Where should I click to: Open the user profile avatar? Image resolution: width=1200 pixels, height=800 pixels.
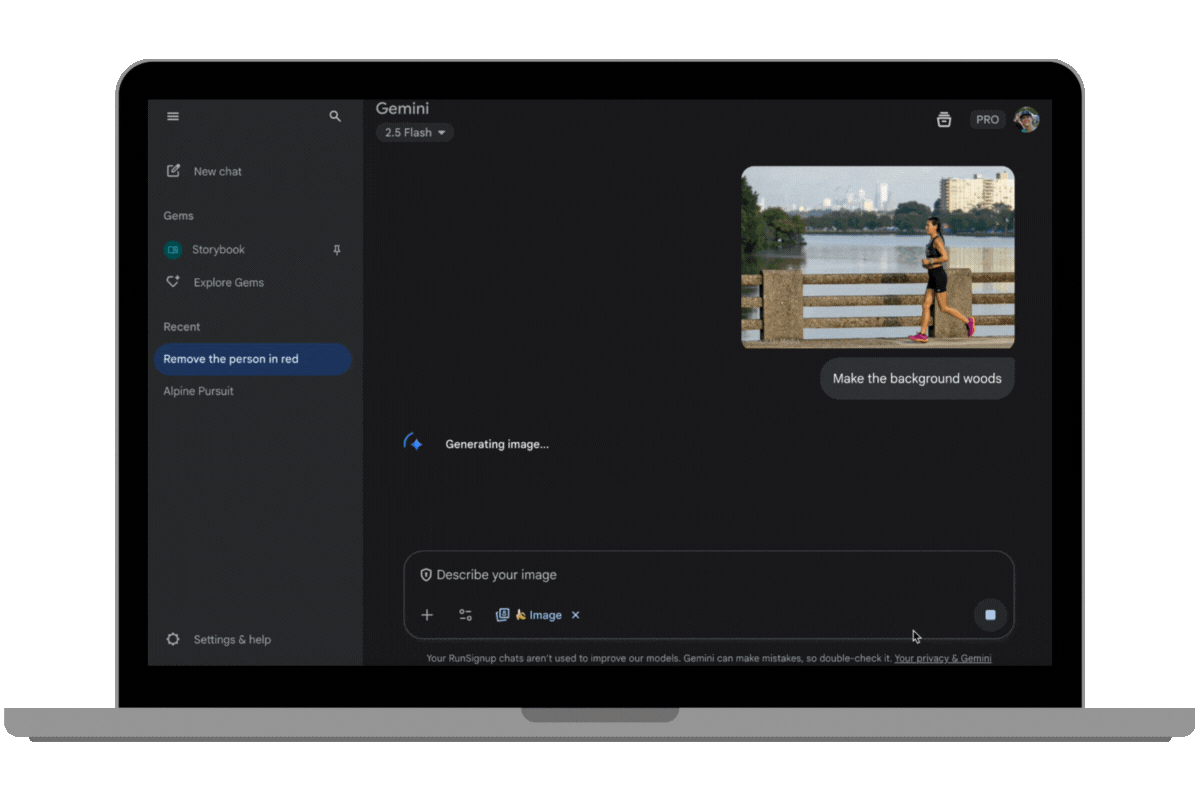[x=1026, y=119]
